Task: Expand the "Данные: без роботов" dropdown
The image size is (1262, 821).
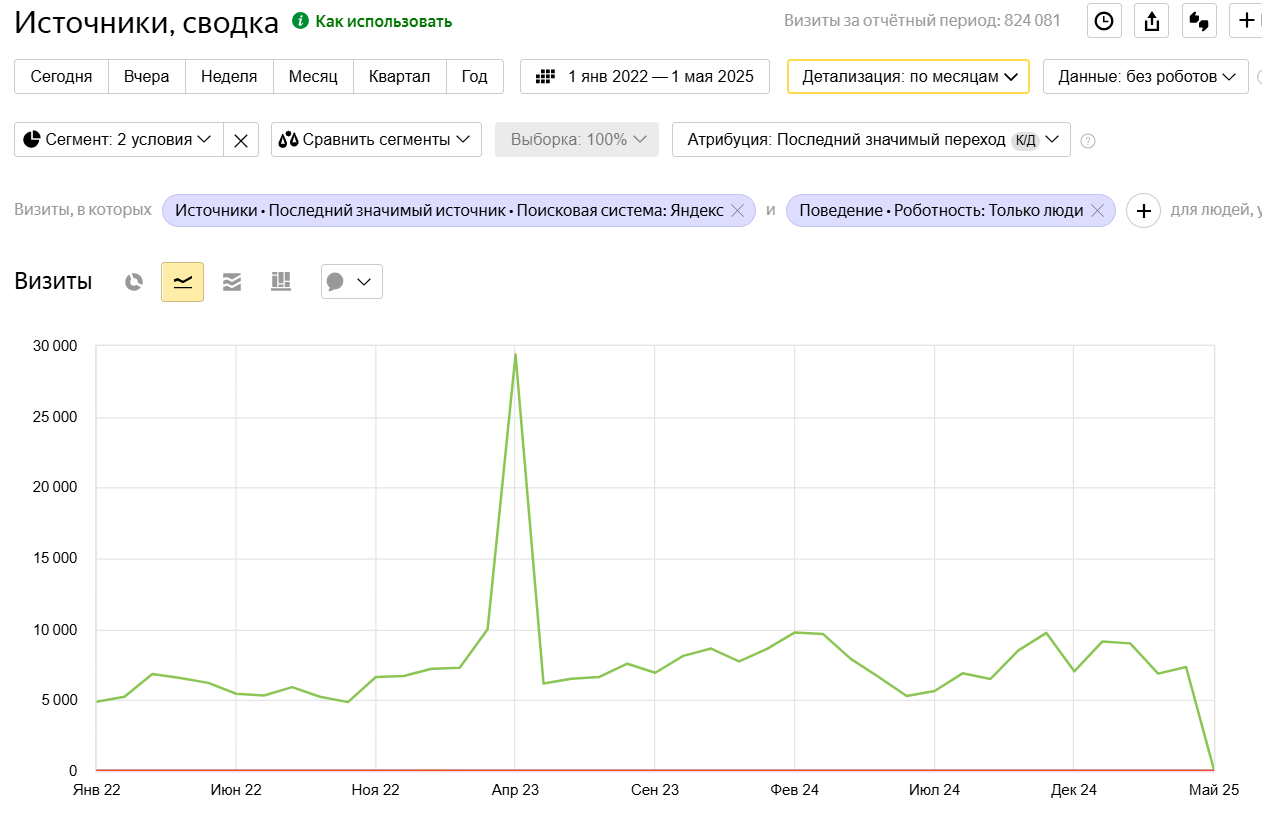Action: (1145, 77)
